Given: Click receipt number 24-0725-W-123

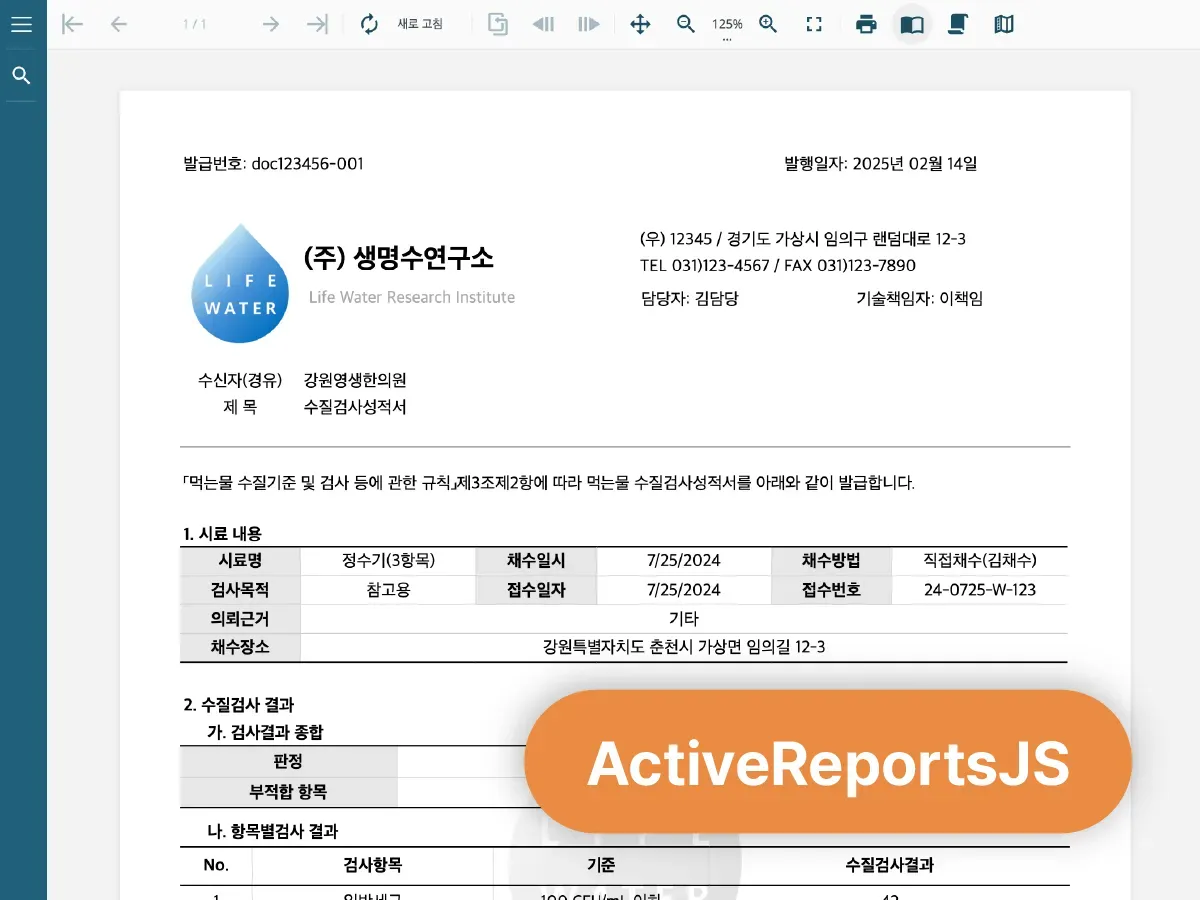Looking at the screenshot, I should [979, 590].
